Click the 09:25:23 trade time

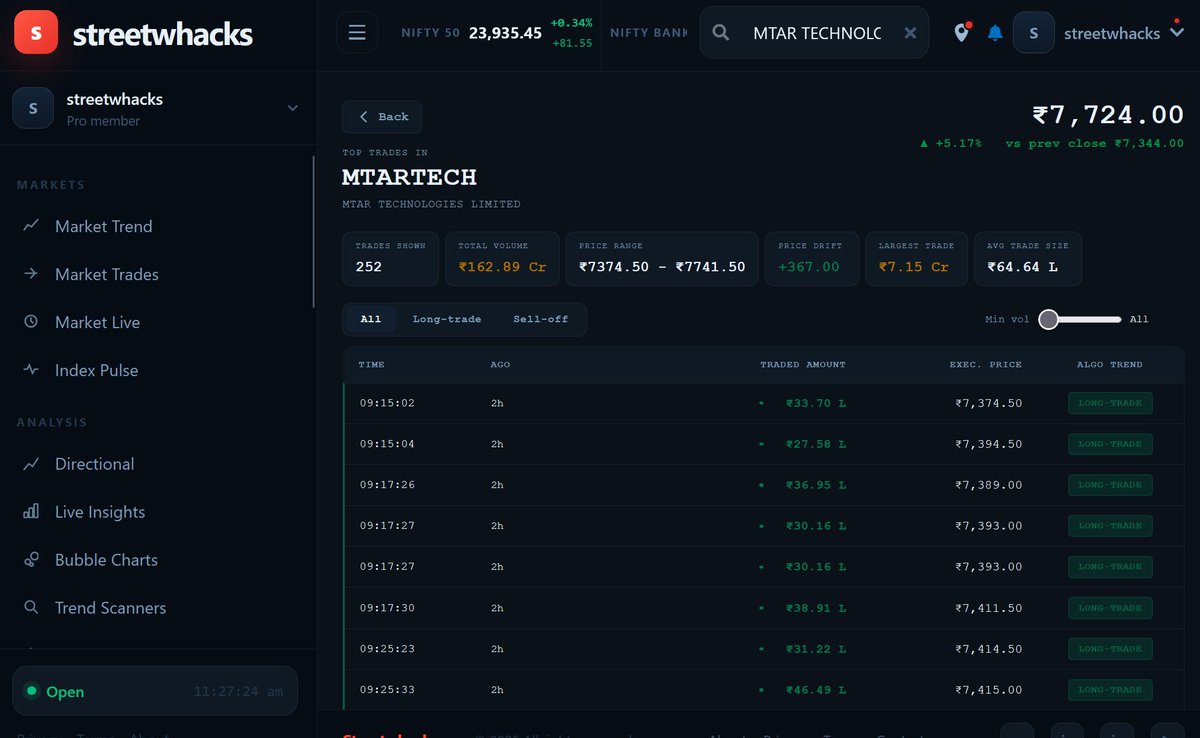pos(387,649)
